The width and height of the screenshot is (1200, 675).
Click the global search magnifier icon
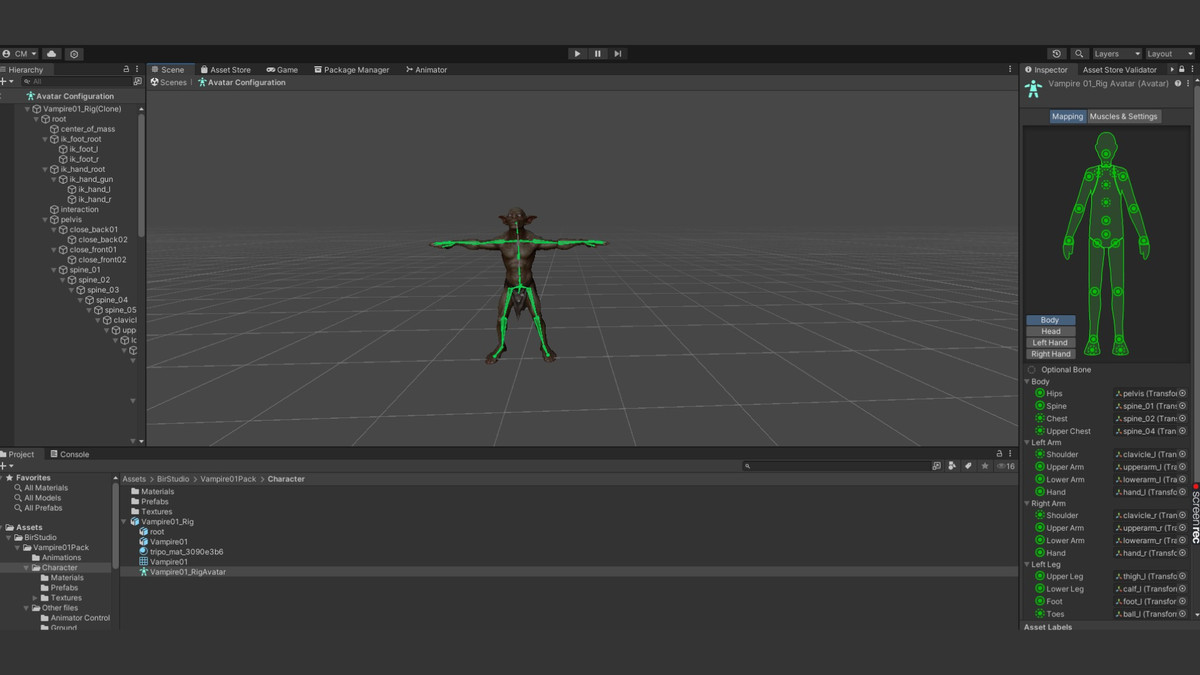click(x=1079, y=54)
